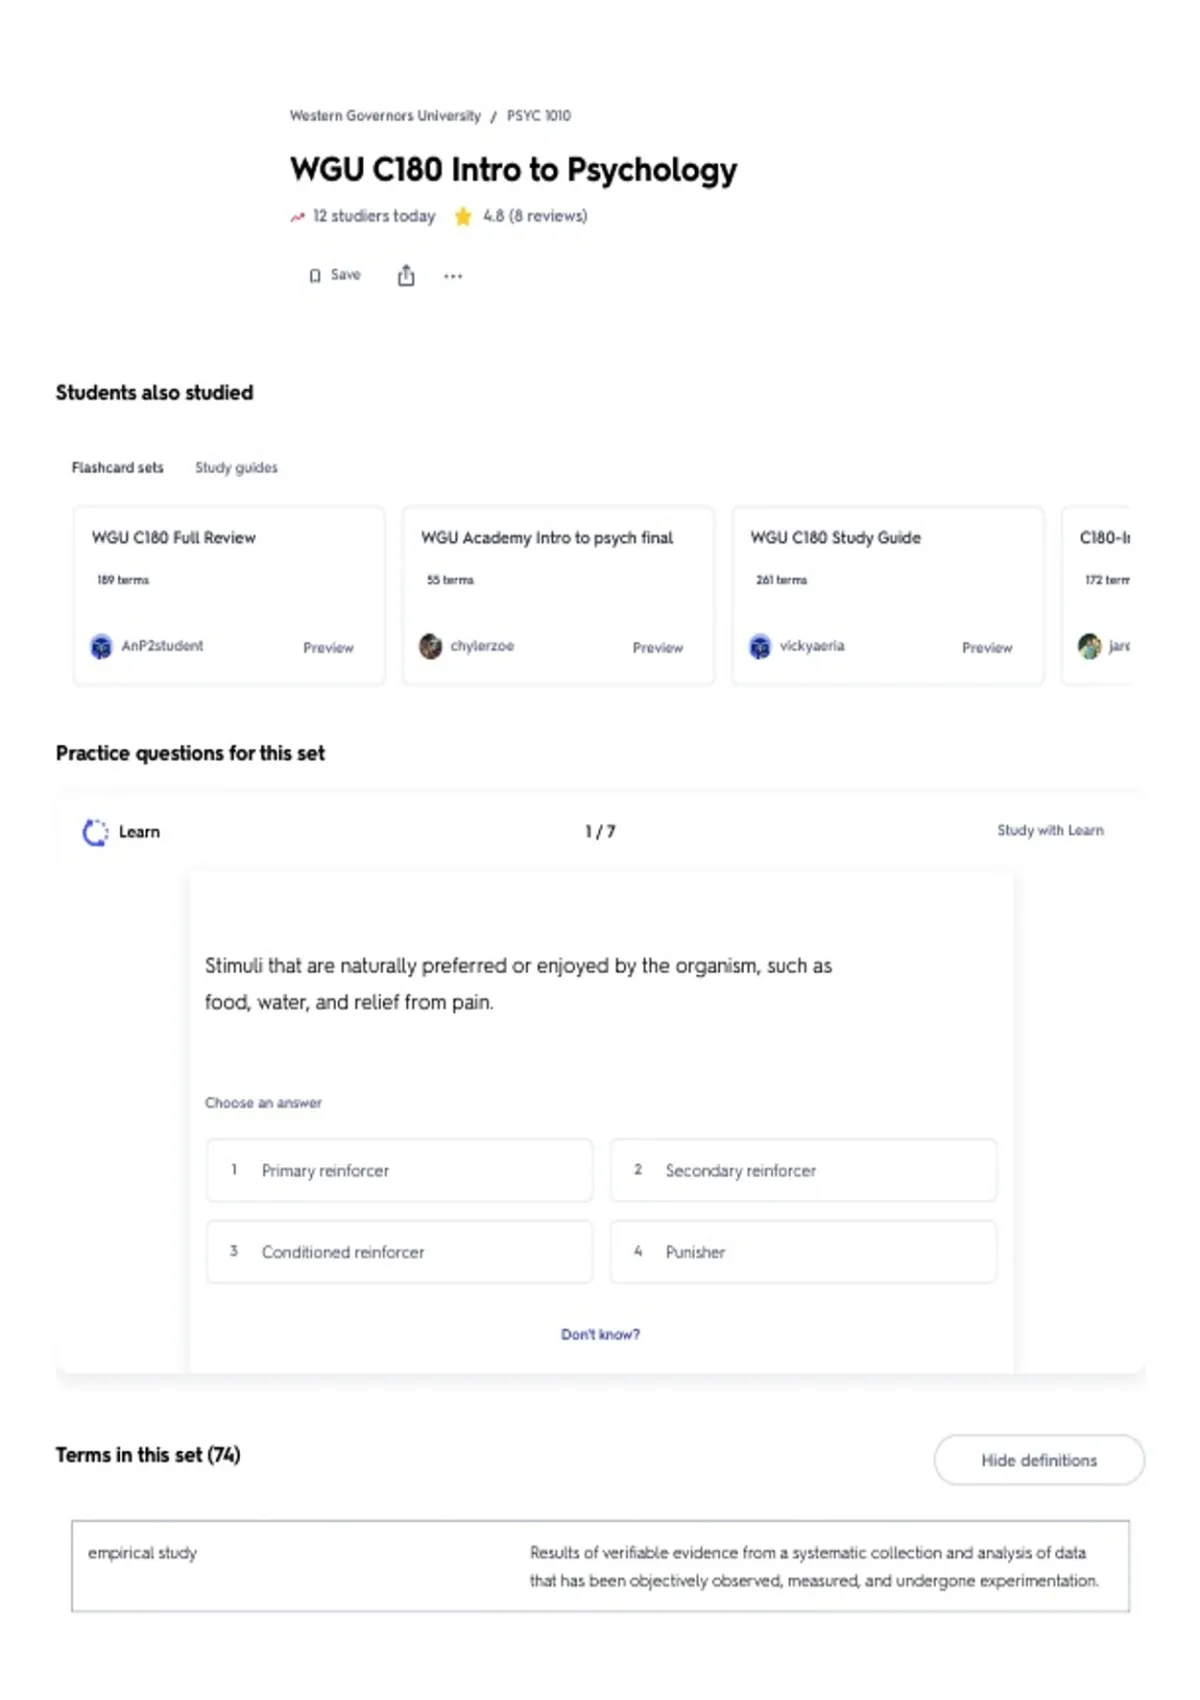
Task: Open the PSYC 1010 breadcrumb link
Action: point(539,116)
